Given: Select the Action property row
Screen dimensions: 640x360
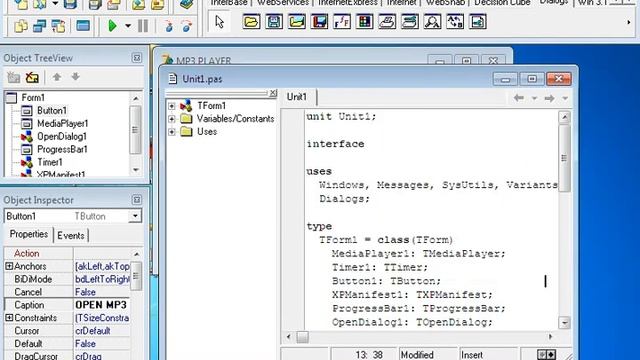Looking at the screenshot, I should [67, 253].
